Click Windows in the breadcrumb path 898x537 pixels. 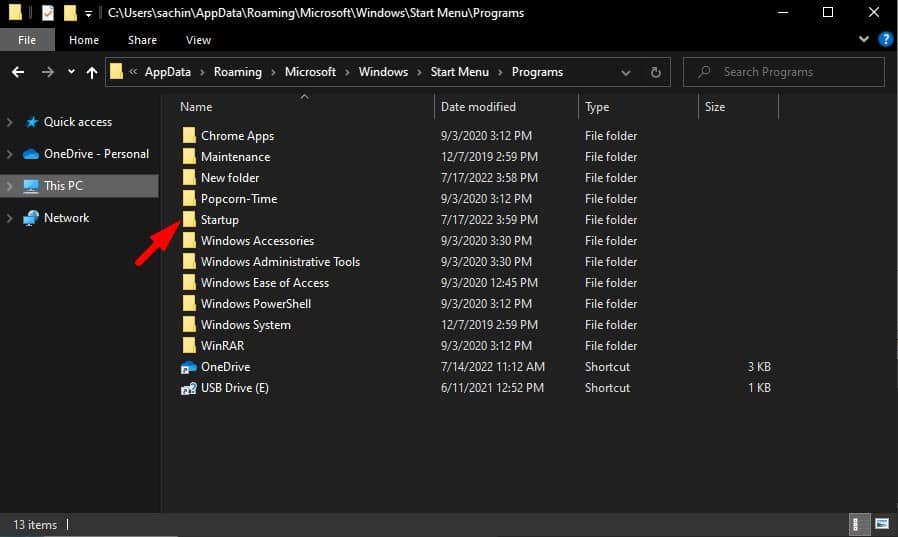pos(383,72)
